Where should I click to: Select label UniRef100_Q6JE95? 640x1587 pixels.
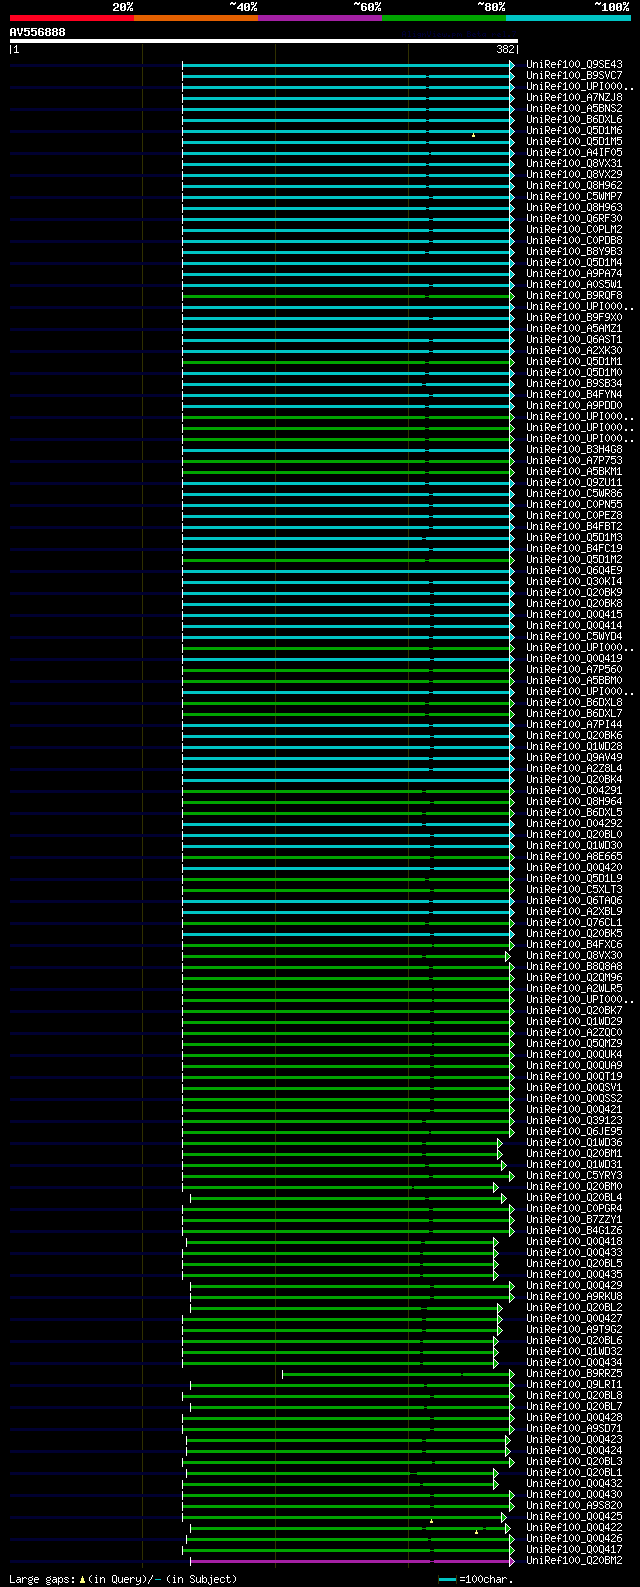click(574, 1131)
